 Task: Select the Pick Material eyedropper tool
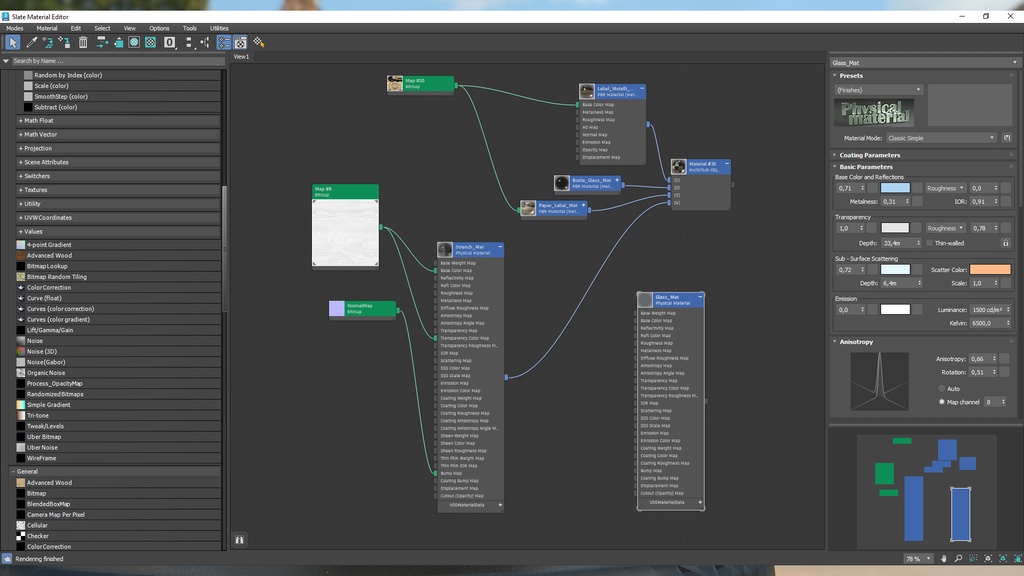pyautogui.click(x=31, y=43)
